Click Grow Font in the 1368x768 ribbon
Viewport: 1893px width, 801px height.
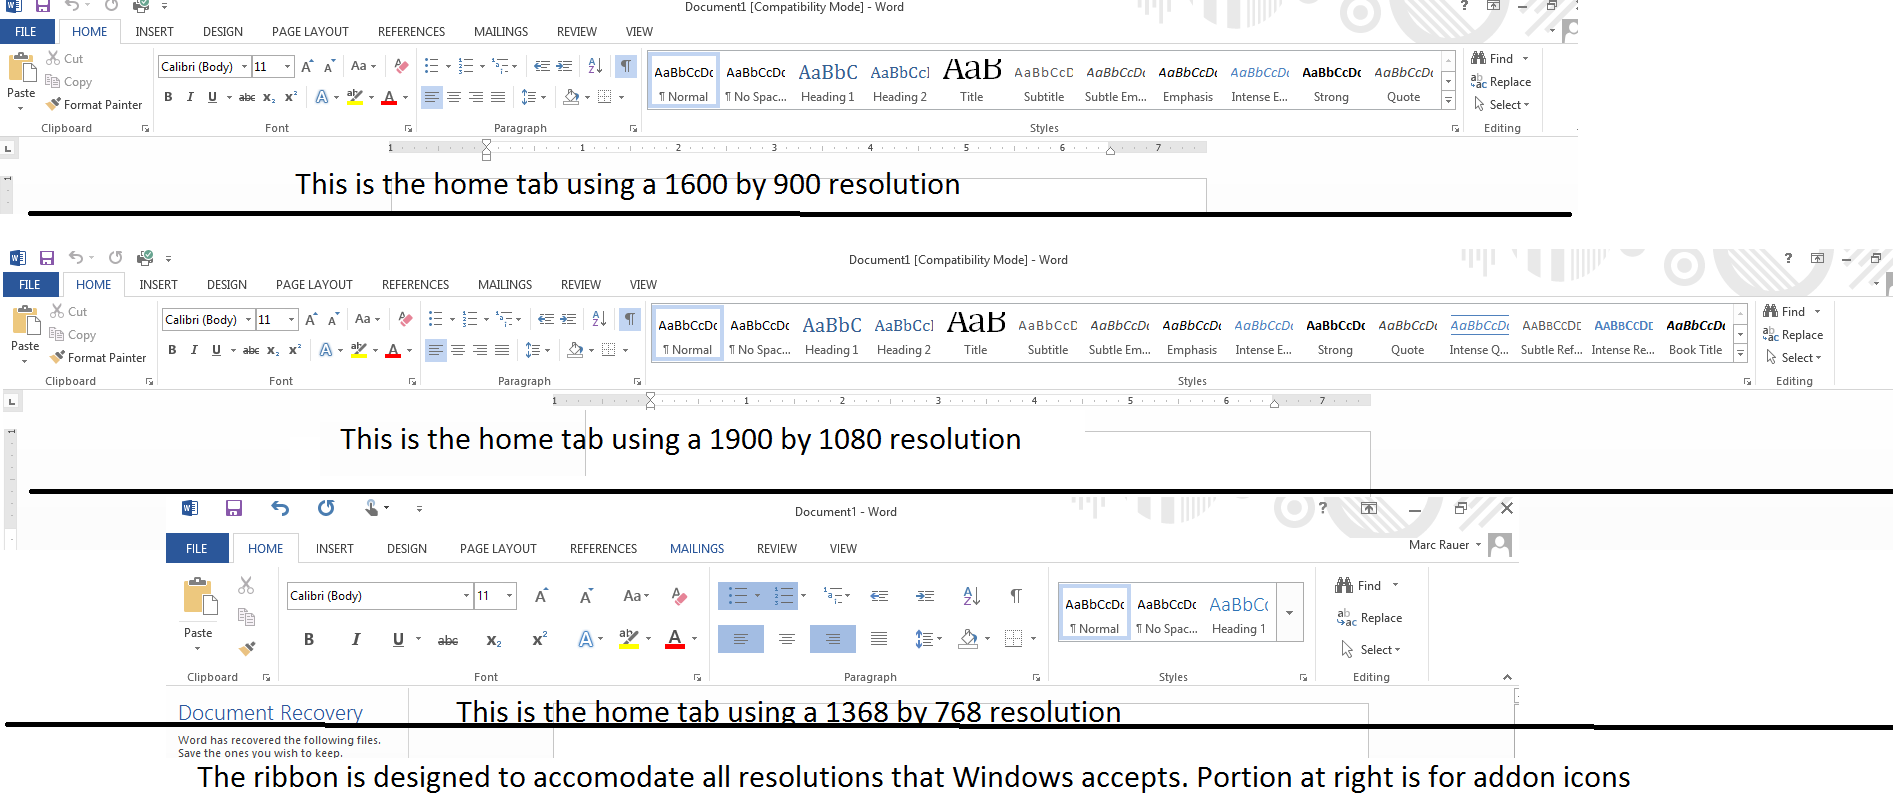click(x=541, y=596)
